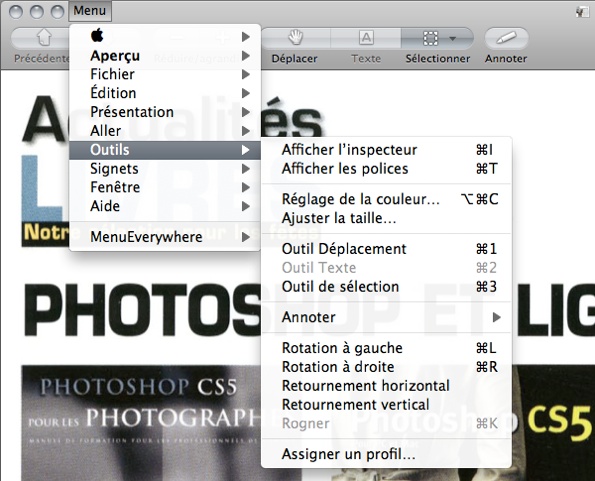This screenshot has height=481, width=595.
Task: Open the Présentation menu entry
Action: (165, 112)
